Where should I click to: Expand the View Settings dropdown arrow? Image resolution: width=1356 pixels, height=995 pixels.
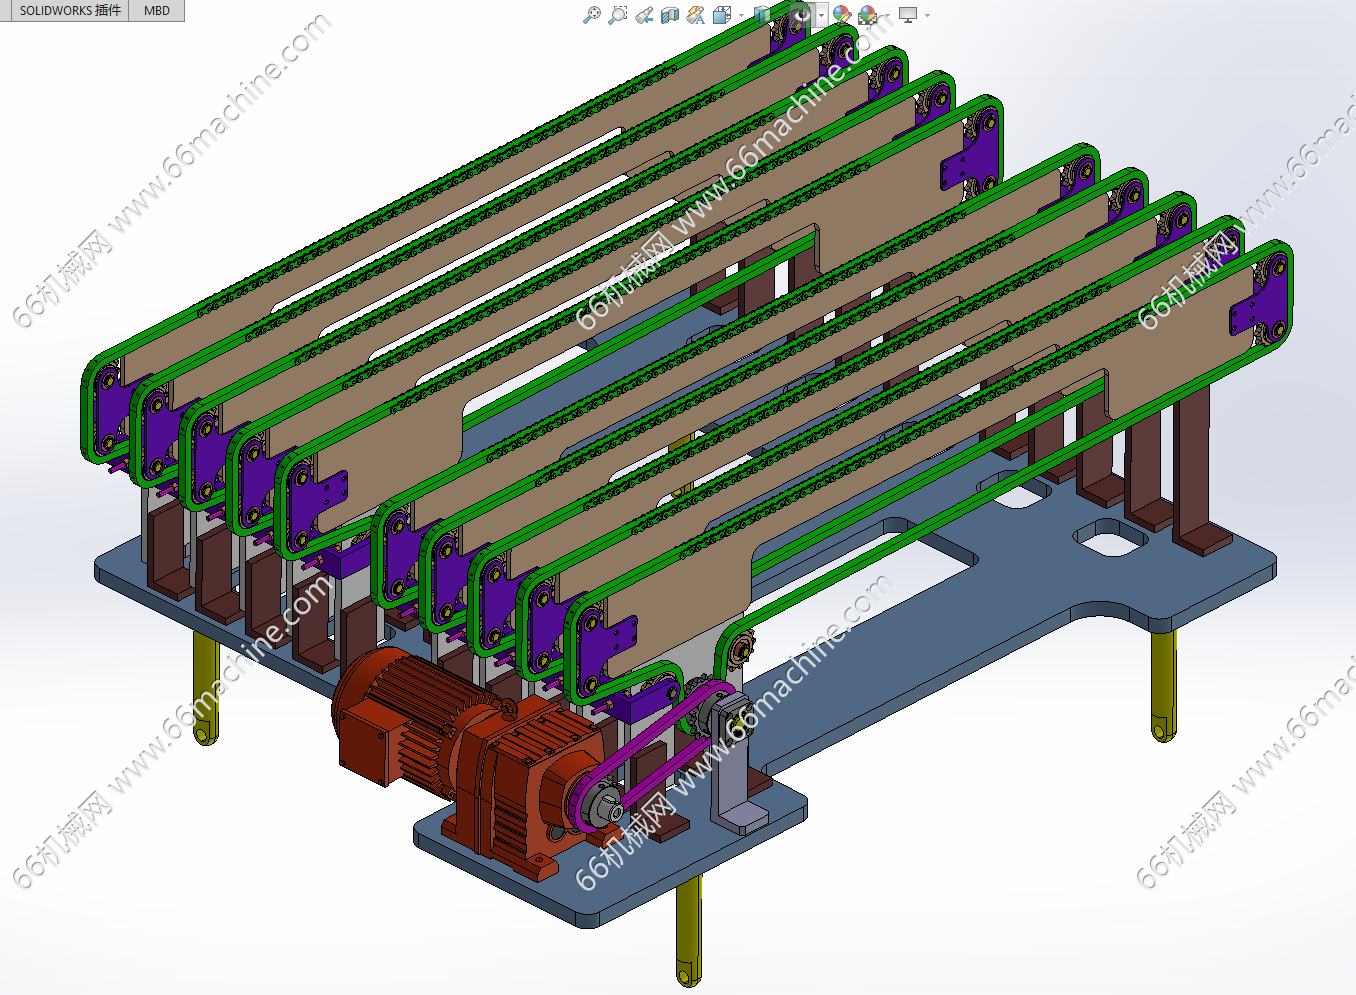[927, 15]
